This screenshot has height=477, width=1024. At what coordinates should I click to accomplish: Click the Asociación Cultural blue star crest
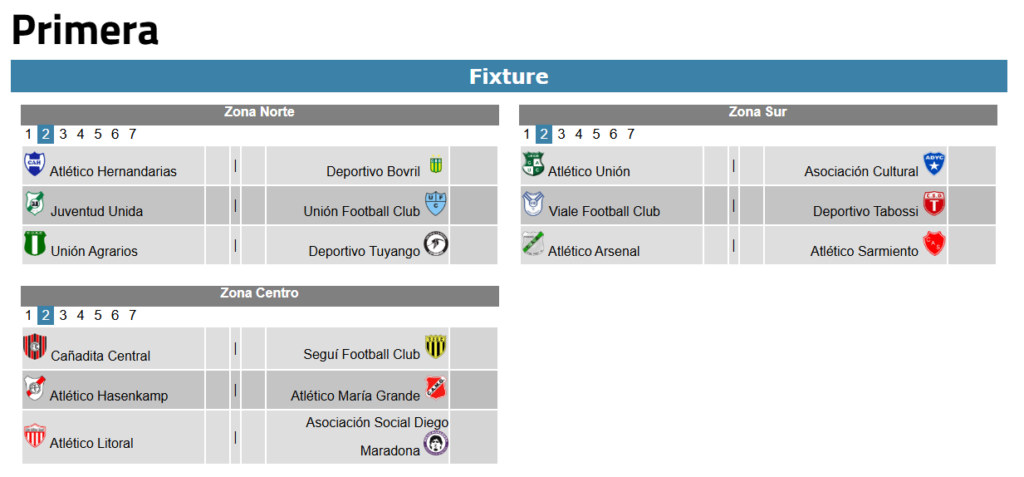(x=934, y=164)
